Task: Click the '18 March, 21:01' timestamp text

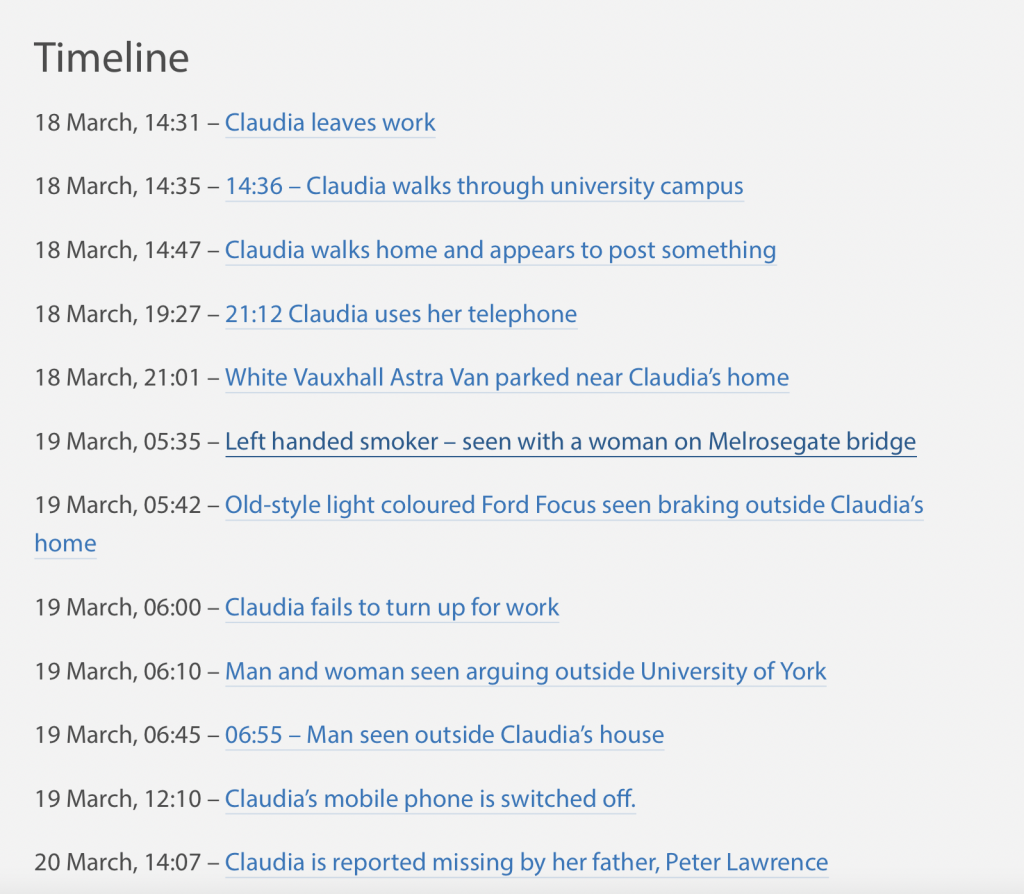Action: (x=118, y=378)
